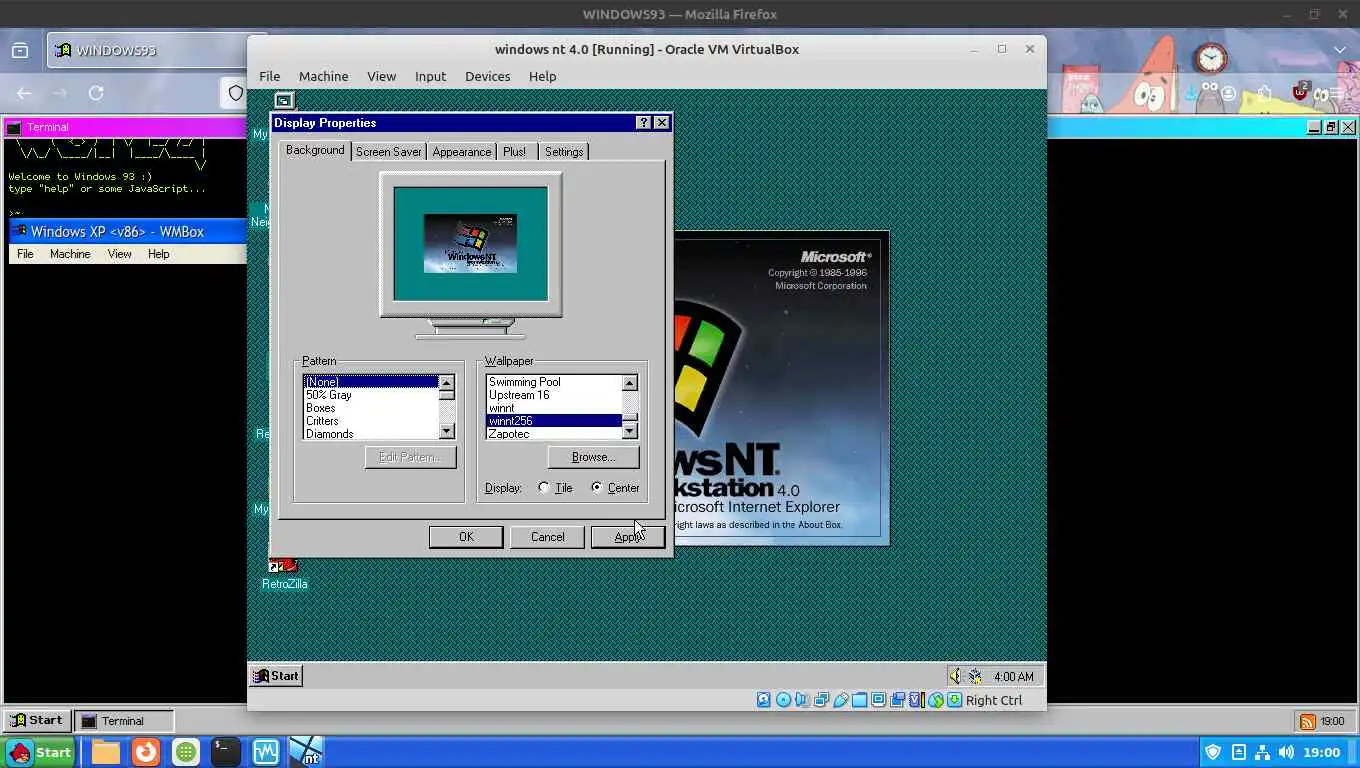The image size is (1360, 768).
Task: Switch to the Plus! tab
Action: (514, 152)
